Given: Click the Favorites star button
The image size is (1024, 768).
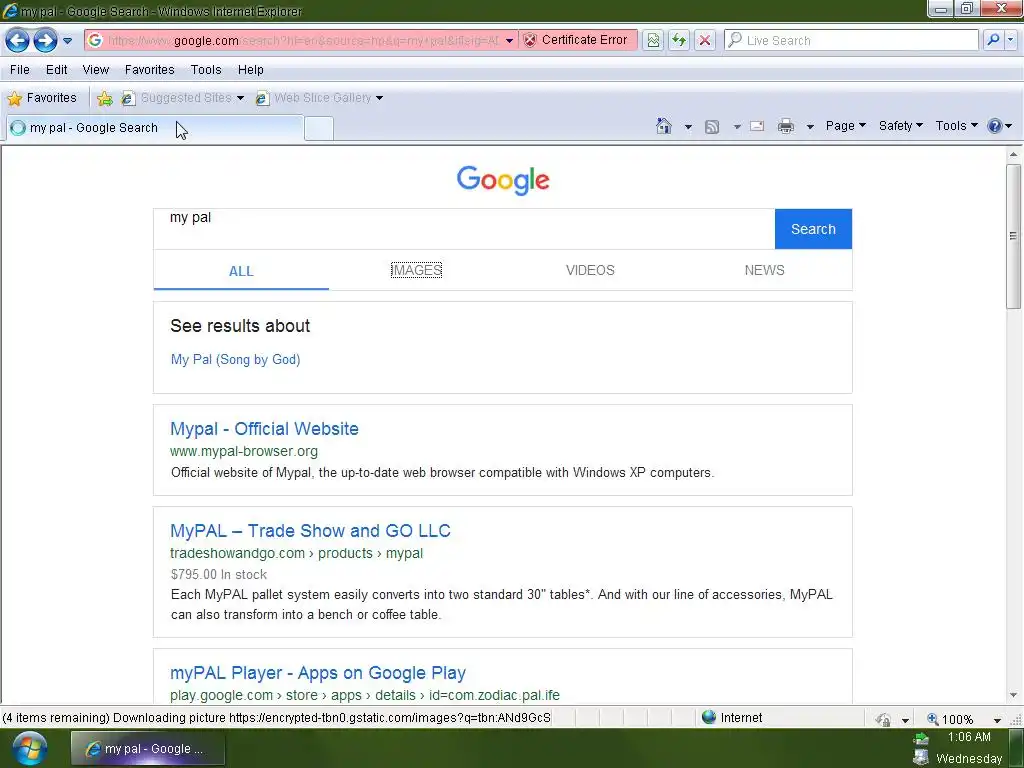Looking at the screenshot, I should tap(42, 98).
